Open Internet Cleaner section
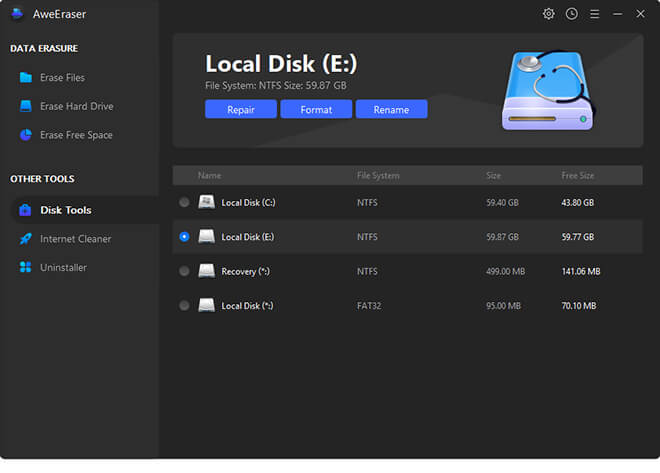The height and width of the screenshot is (473, 660). pyautogui.click(x=76, y=239)
